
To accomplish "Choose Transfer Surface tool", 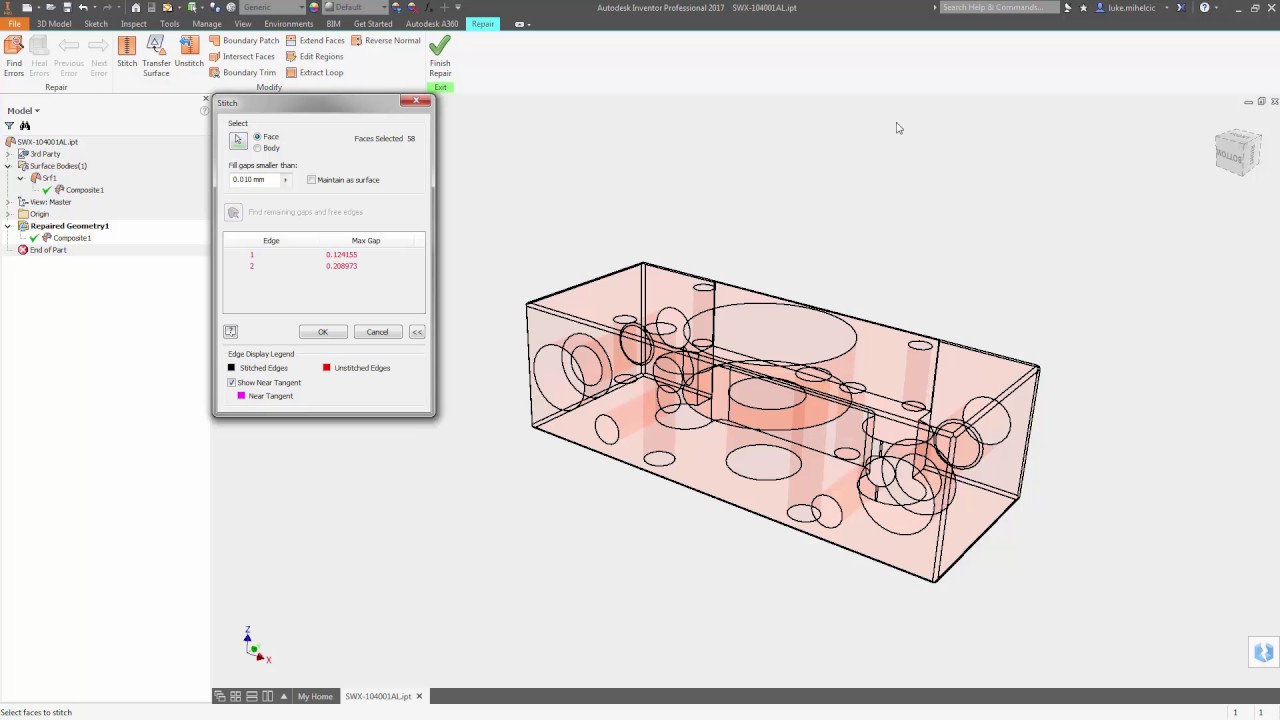I will (156, 56).
